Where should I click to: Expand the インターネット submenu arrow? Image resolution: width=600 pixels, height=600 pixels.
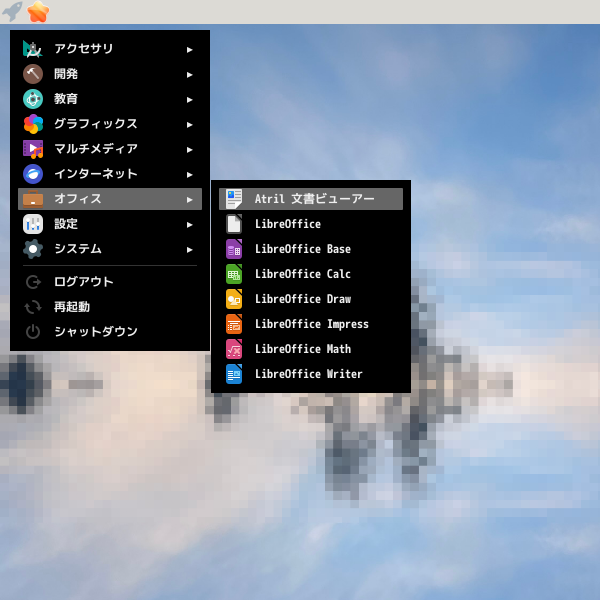point(189,174)
